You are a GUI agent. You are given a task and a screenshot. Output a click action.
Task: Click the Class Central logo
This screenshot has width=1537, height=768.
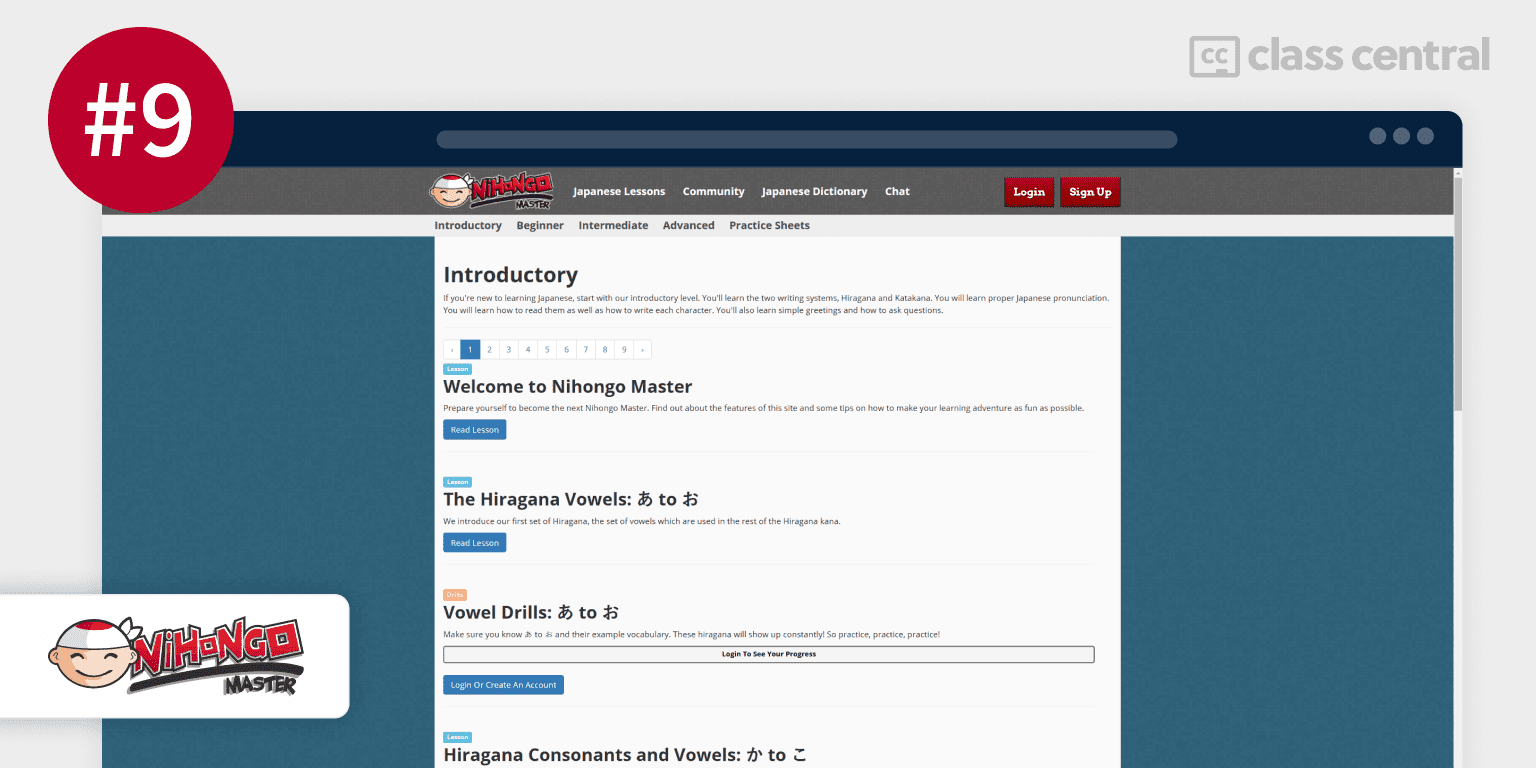(x=1339, y=56)
